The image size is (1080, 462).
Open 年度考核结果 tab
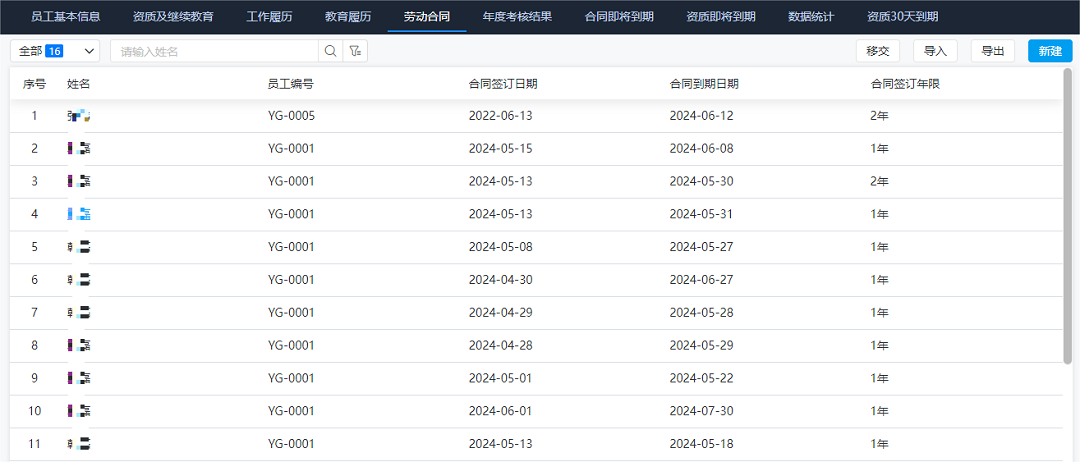pos(517,17)
